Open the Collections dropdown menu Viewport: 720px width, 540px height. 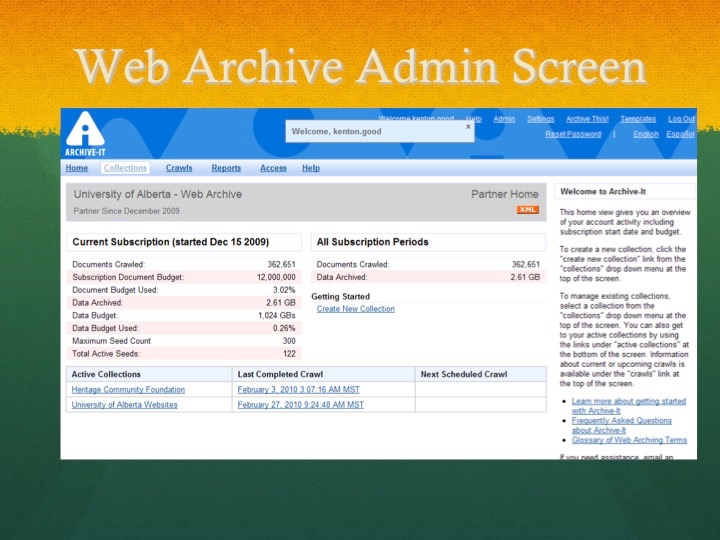point(125,168)
